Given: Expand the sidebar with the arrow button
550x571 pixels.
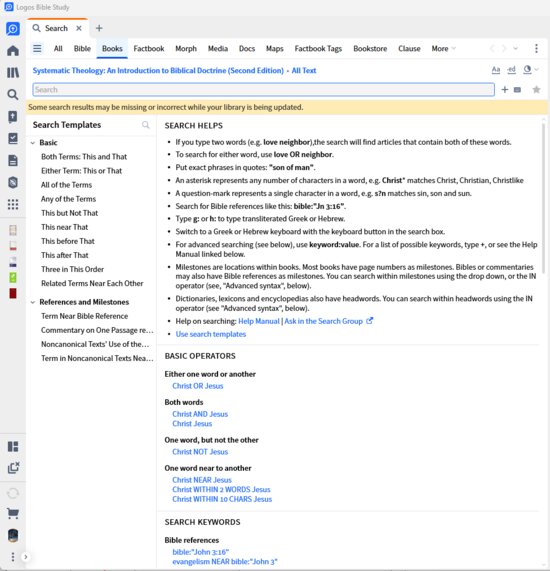Looking at the screenshot, I should click(x=25, y=557).
